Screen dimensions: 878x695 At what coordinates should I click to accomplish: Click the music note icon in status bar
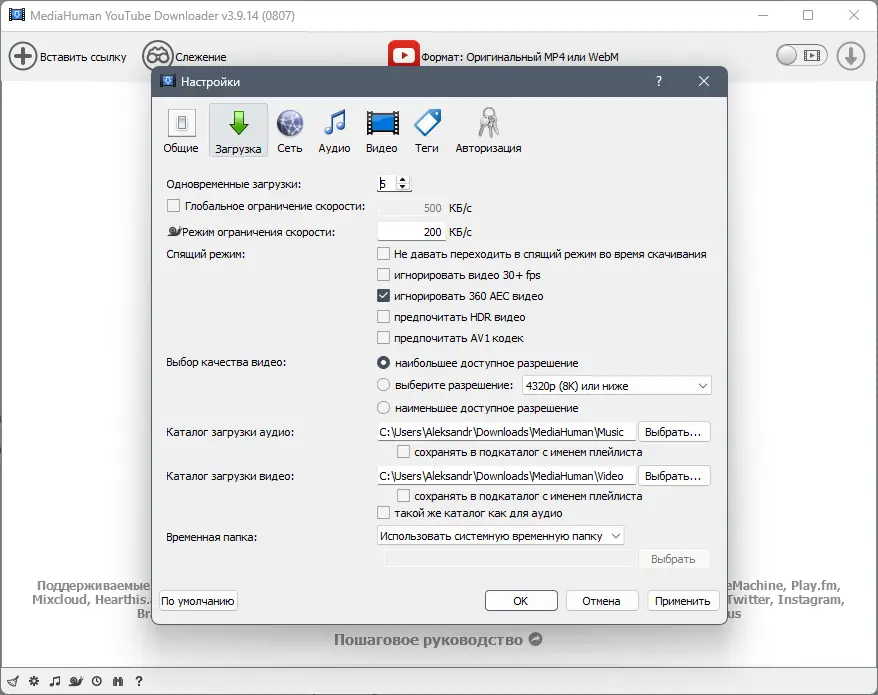pos(55,681)
